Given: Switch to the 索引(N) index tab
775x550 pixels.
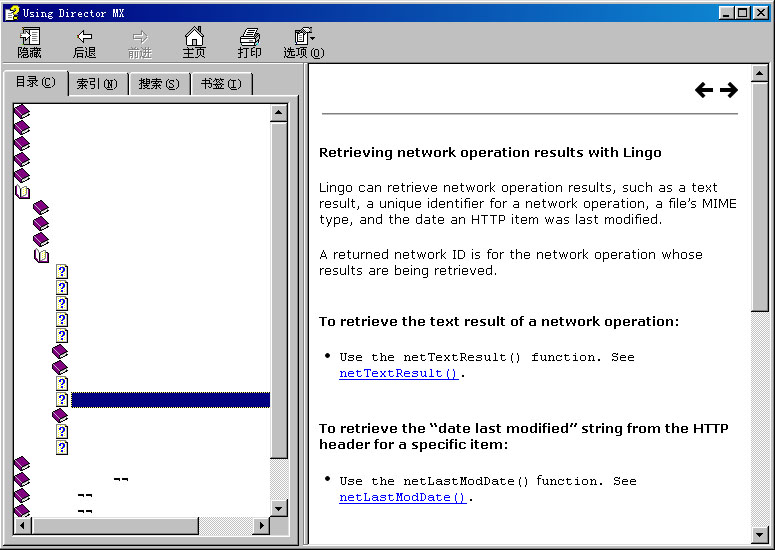Looking at the screenshot, I should (x=97, y=84).
